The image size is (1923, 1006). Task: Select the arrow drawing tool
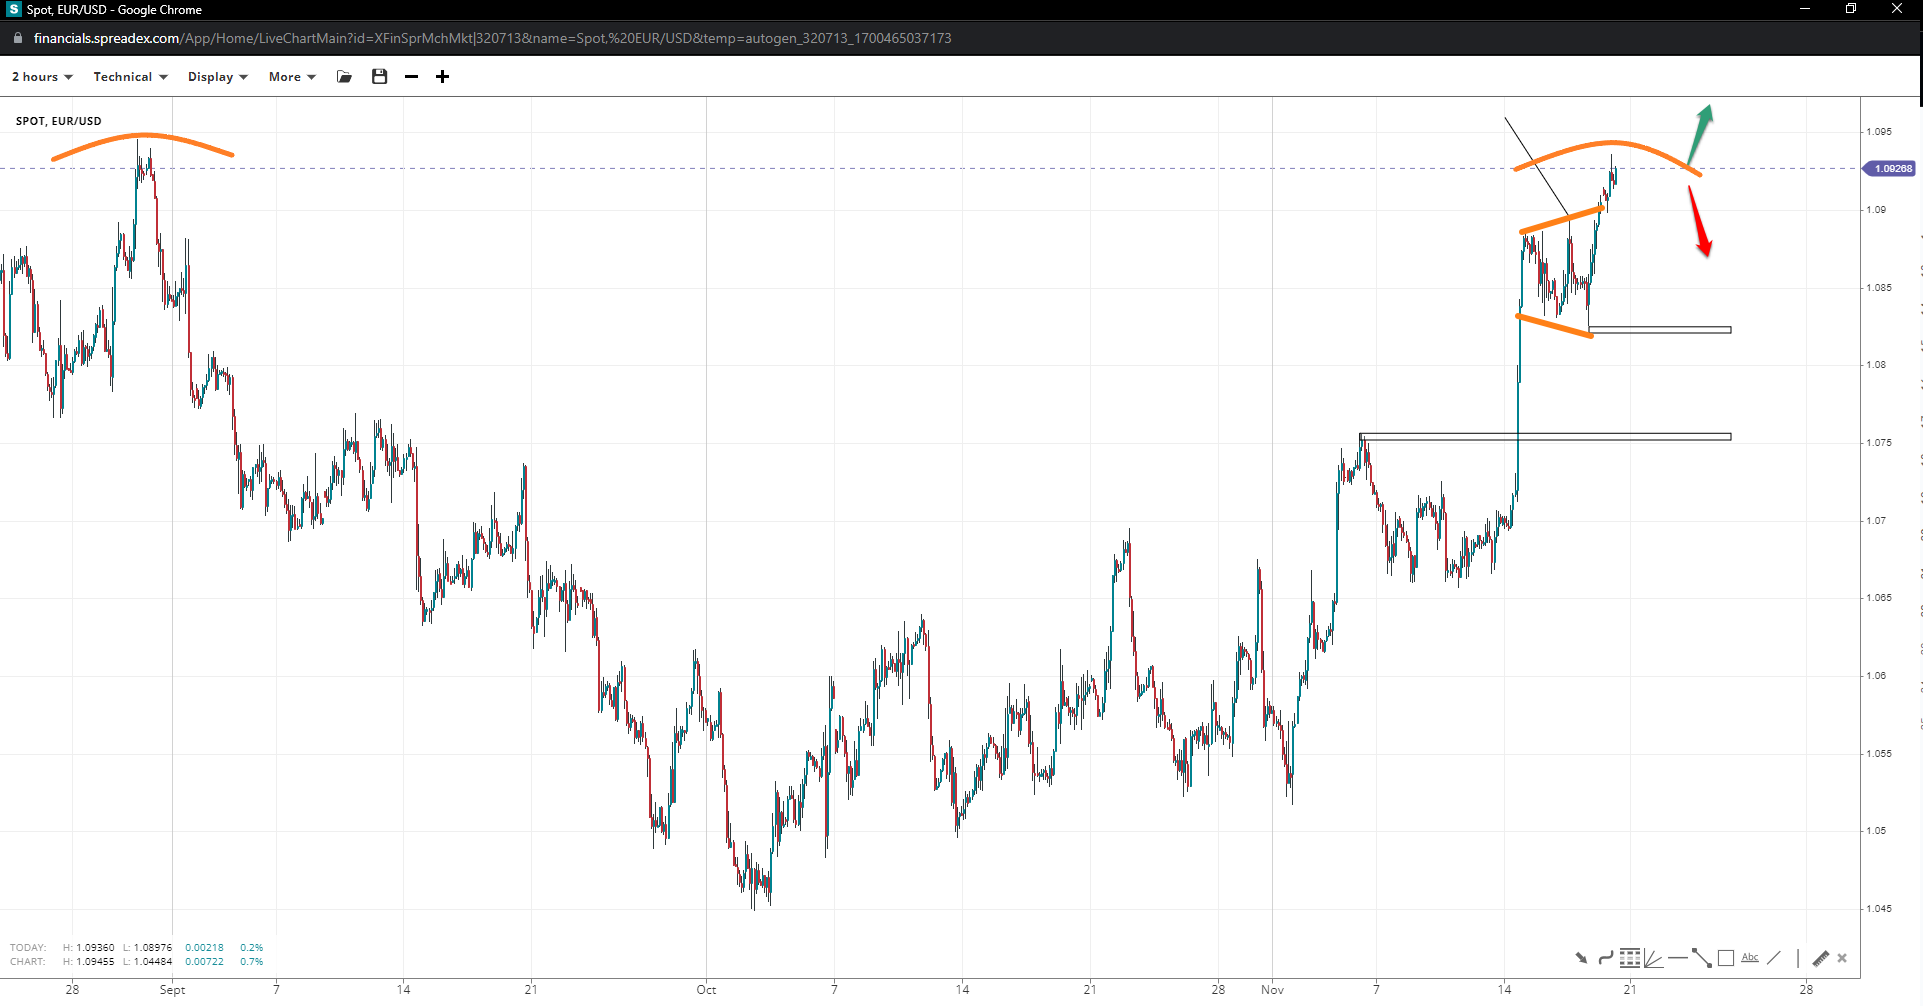tap(1581, 958)
